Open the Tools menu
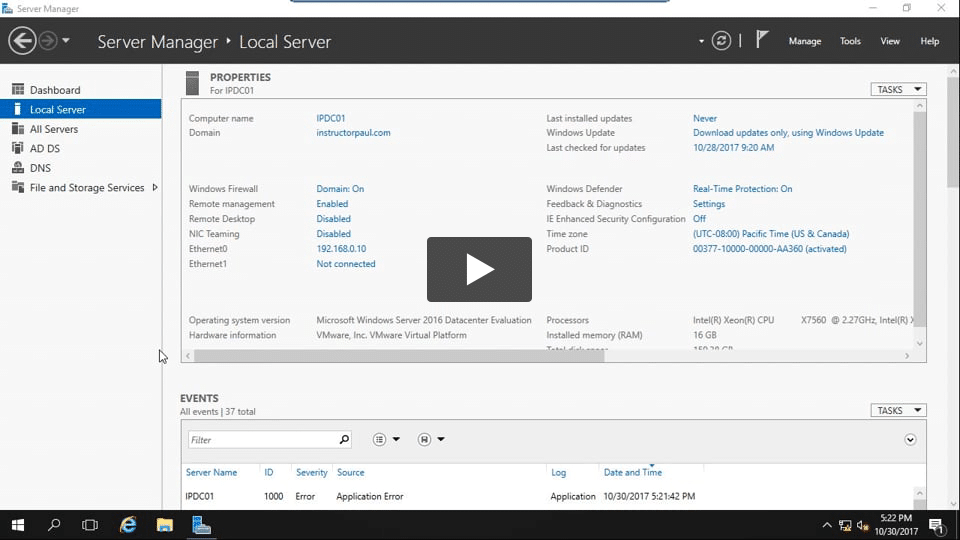The image size is (960, 540). coord(850,41)
